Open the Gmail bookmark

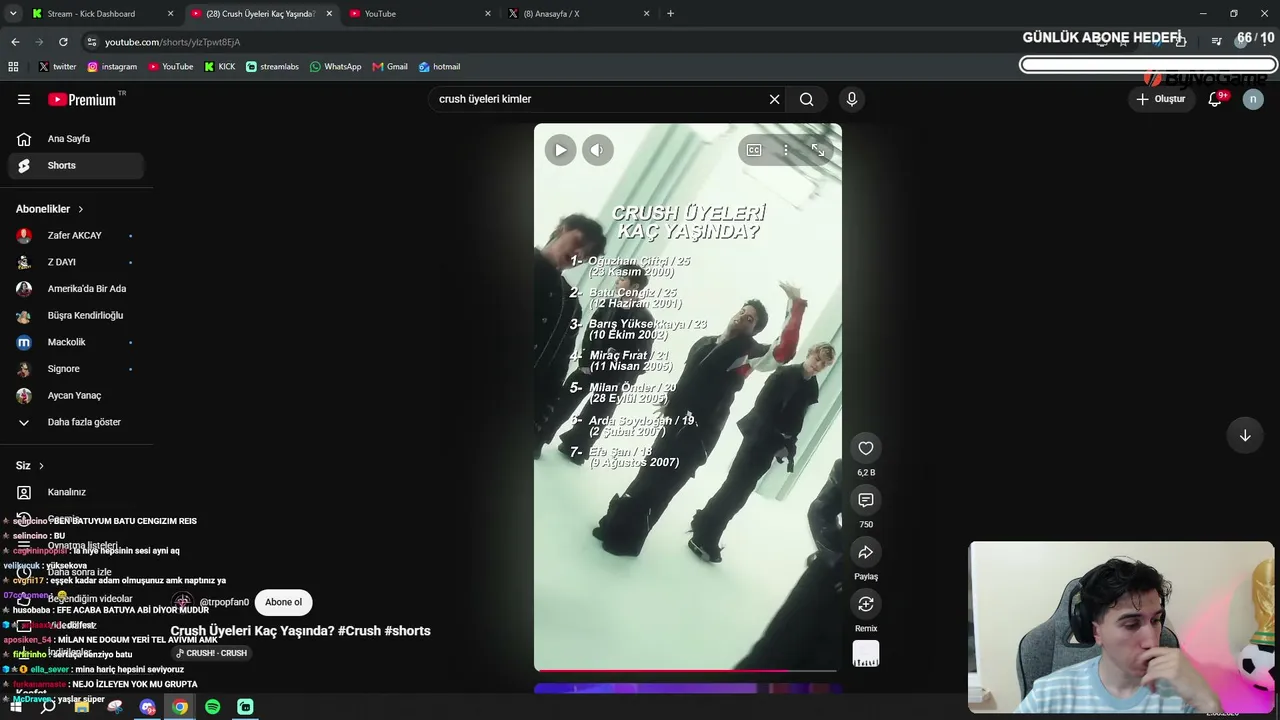coord(390,67)
